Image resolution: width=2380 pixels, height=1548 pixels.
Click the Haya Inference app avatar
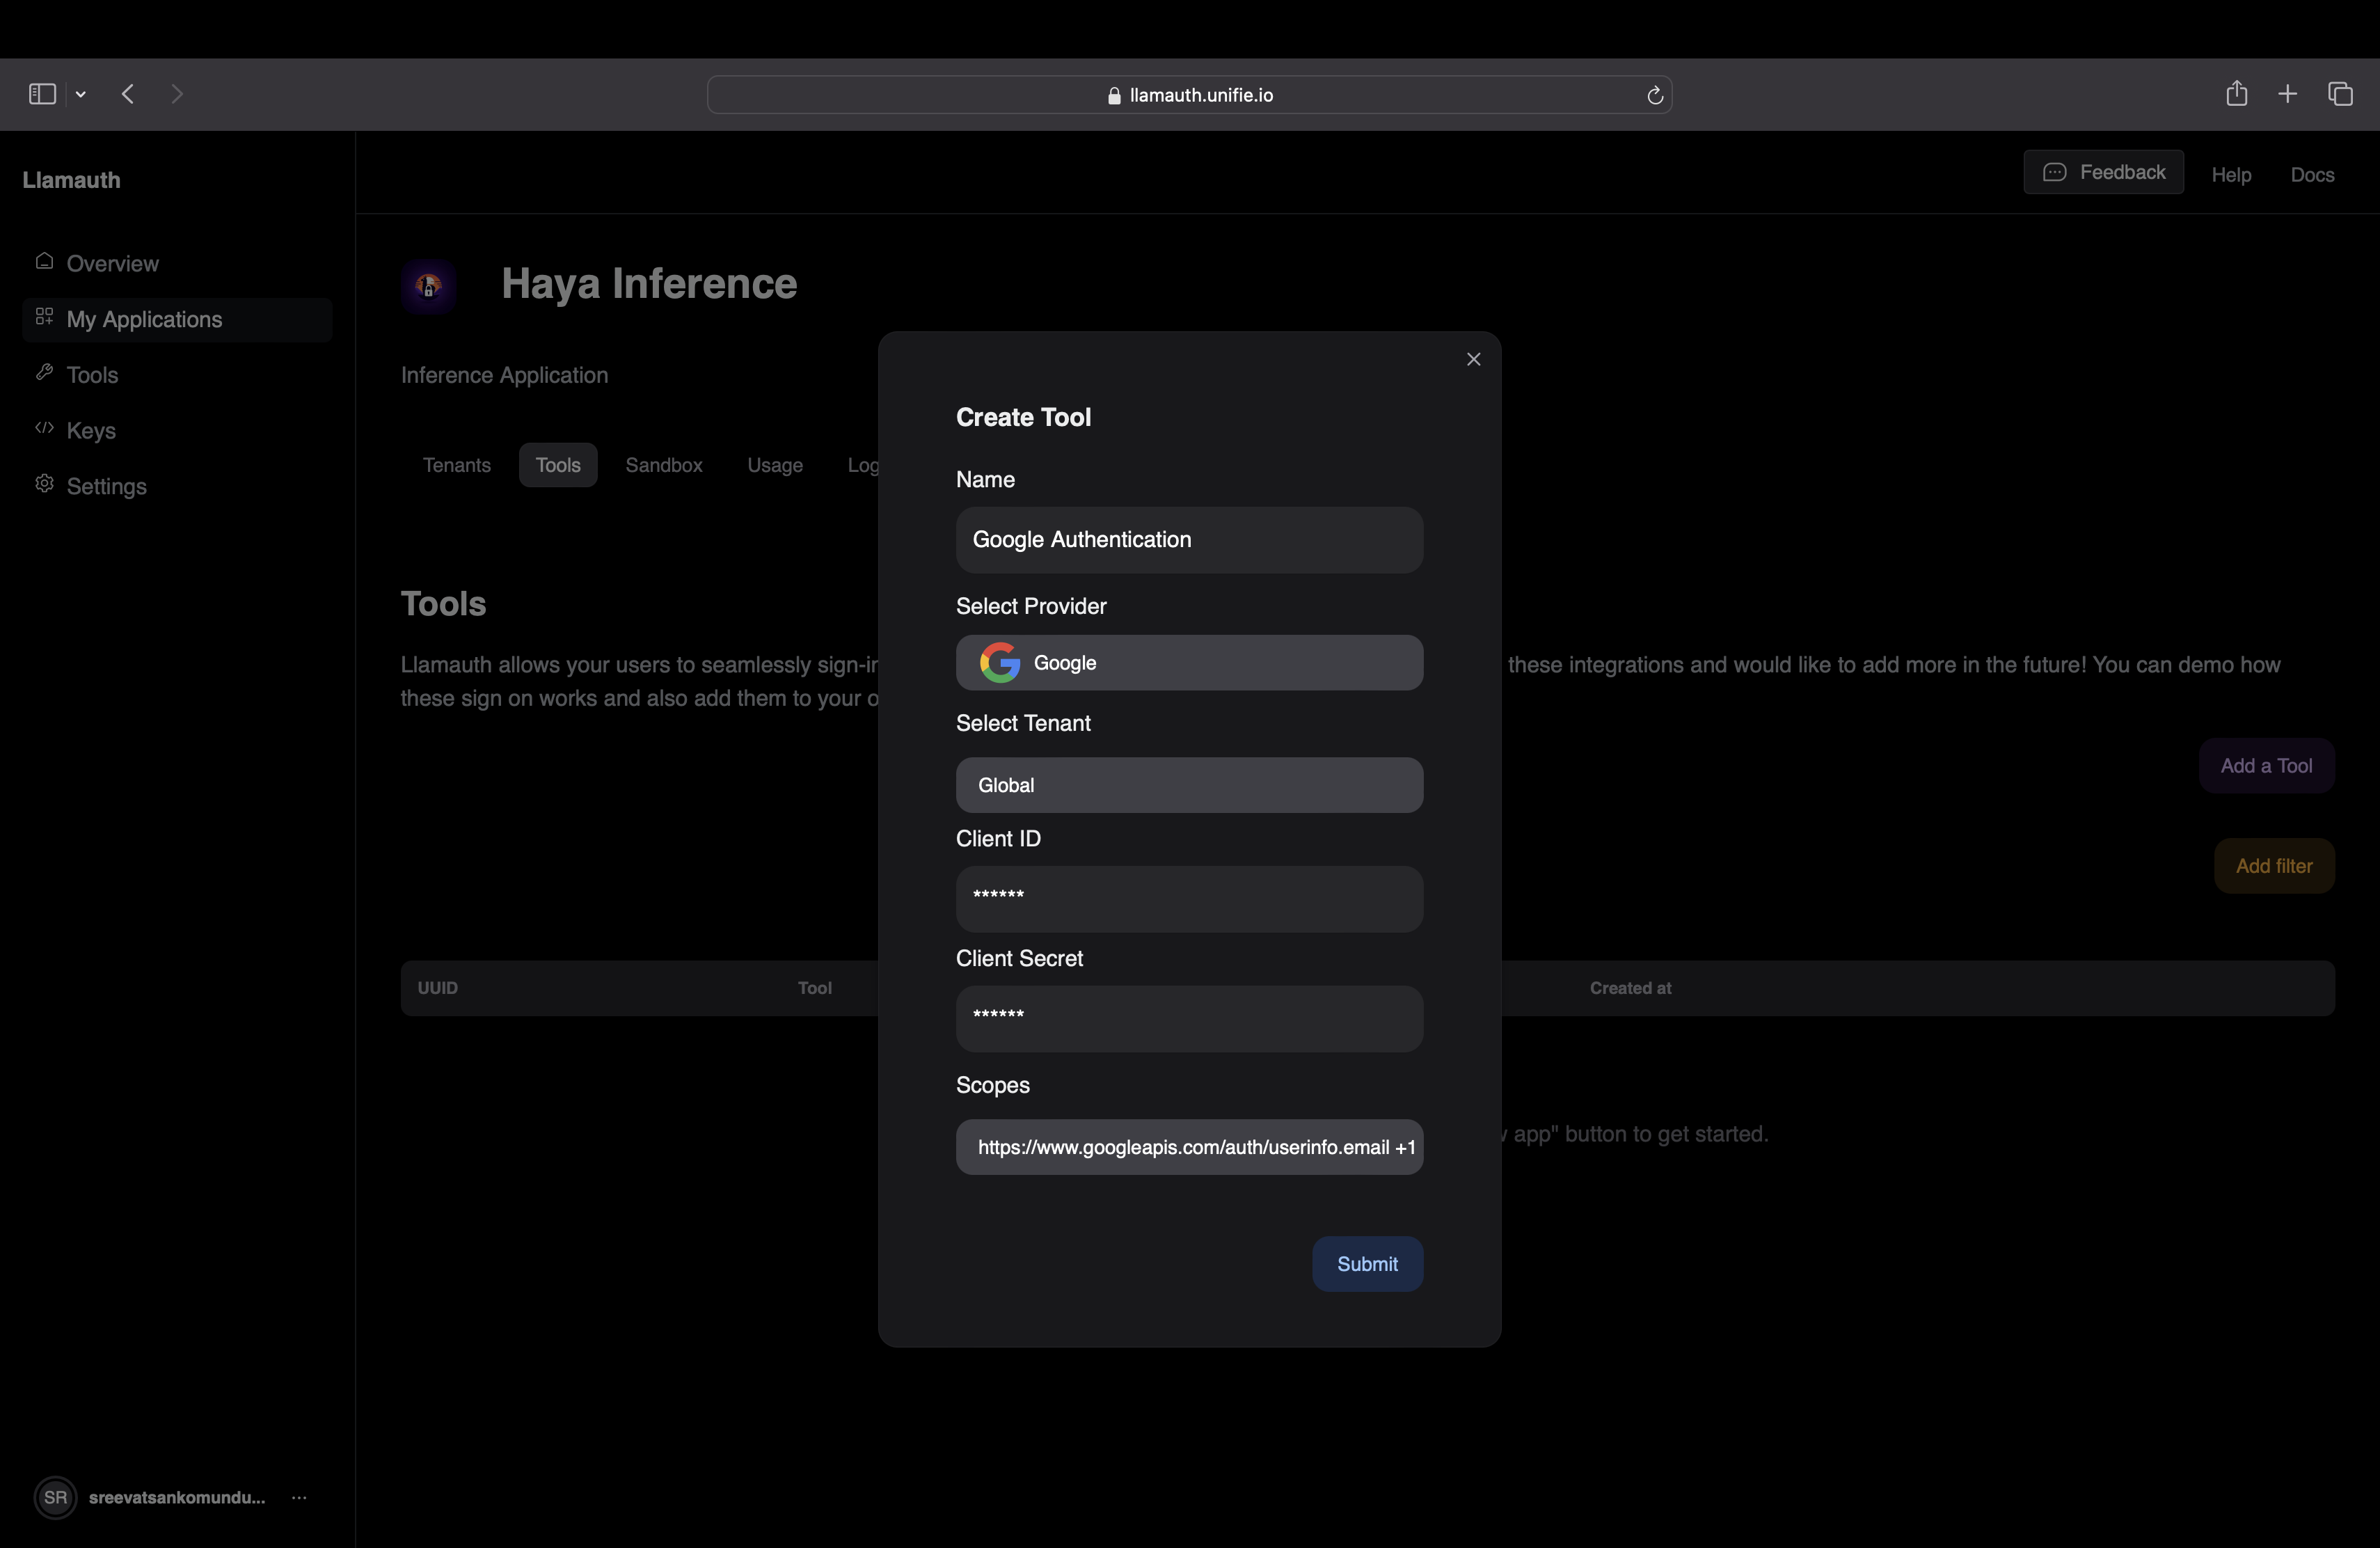[x=429, y=286]
